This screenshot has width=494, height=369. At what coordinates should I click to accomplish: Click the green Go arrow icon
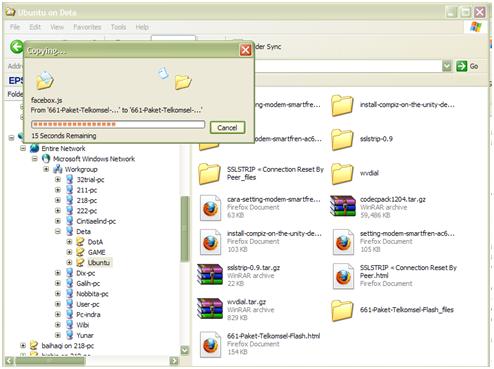(461, 66)
